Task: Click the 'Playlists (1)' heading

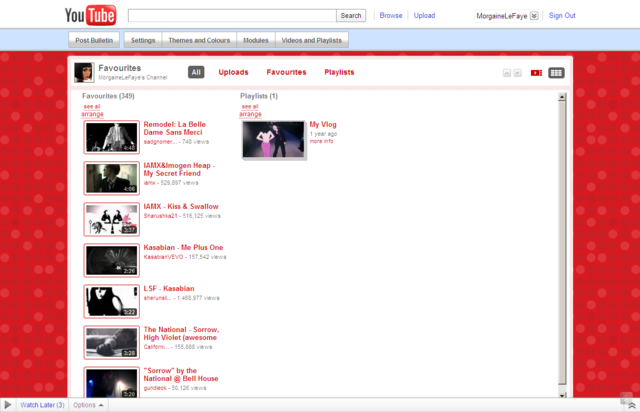Action: pos(259,96)
